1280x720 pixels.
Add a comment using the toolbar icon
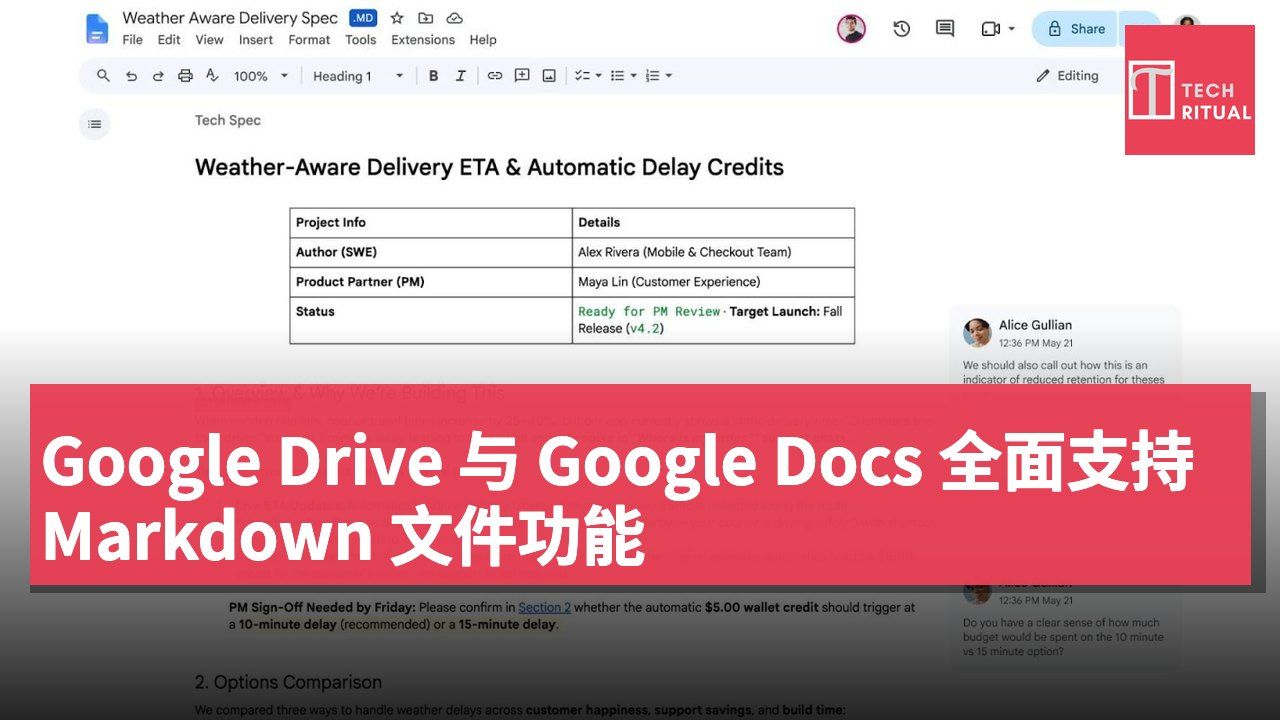pyautogui.click(x=522, y=76)
